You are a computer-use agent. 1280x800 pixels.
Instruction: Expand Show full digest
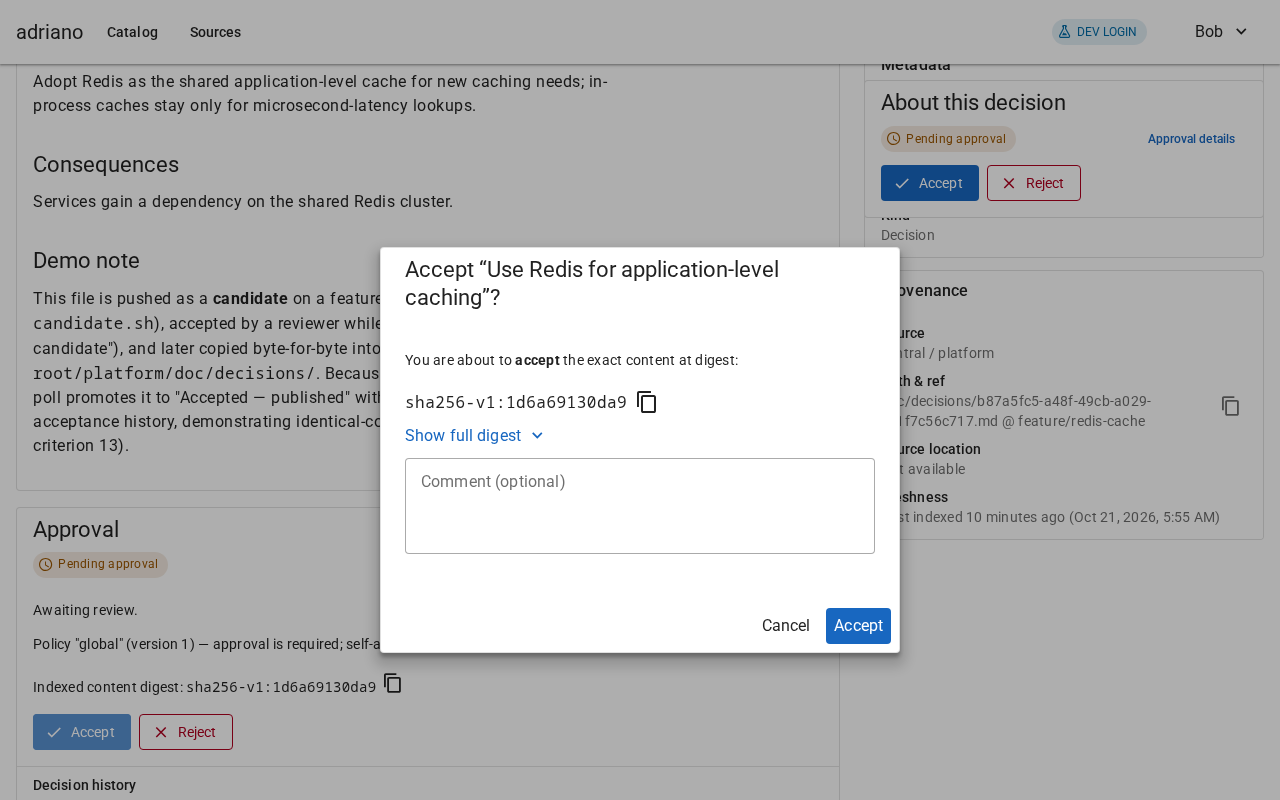tap(475, 435)
